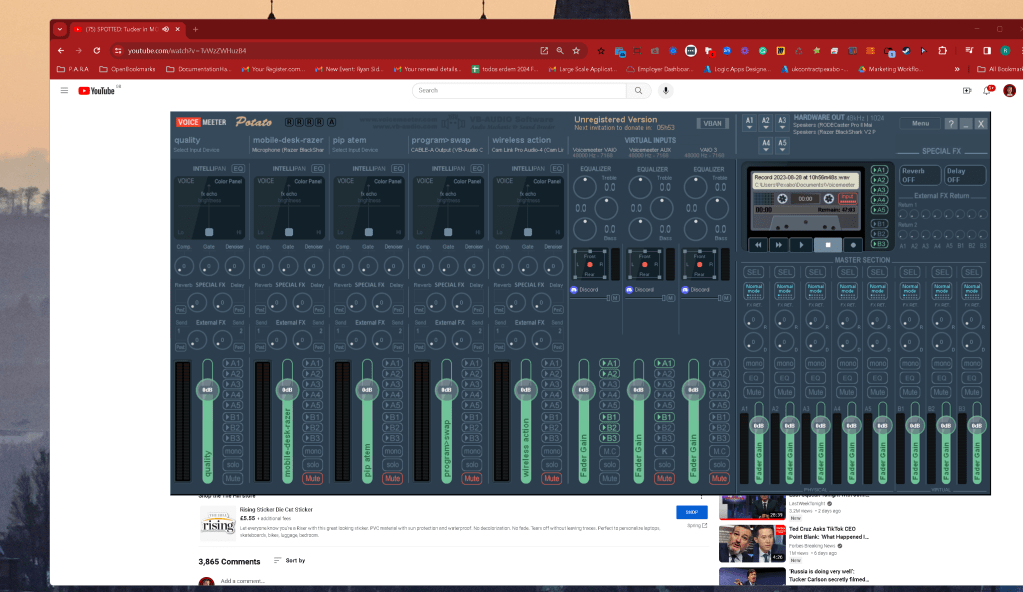This screenshot has width=1023, height=592.
Task: Click the YouTube search magnifier button
Action: [639, 91]
